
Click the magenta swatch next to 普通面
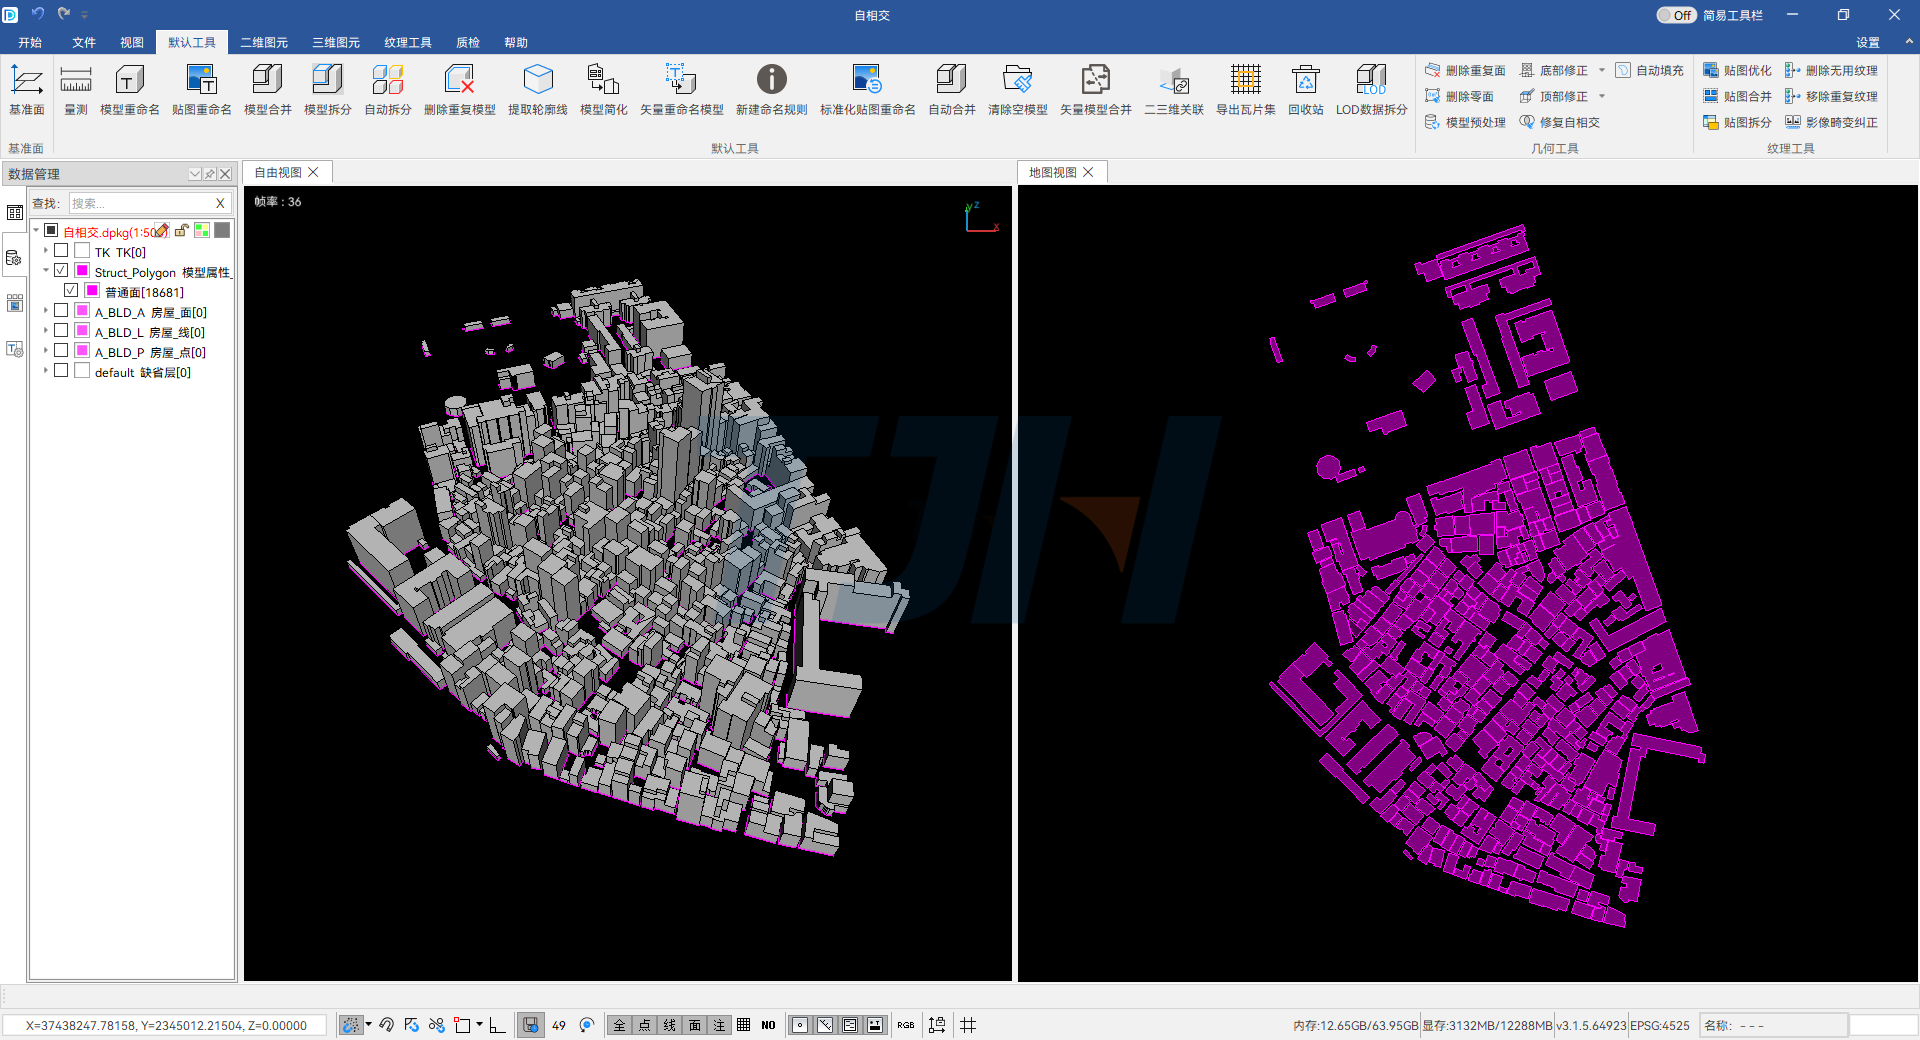(x=92, y=291)
